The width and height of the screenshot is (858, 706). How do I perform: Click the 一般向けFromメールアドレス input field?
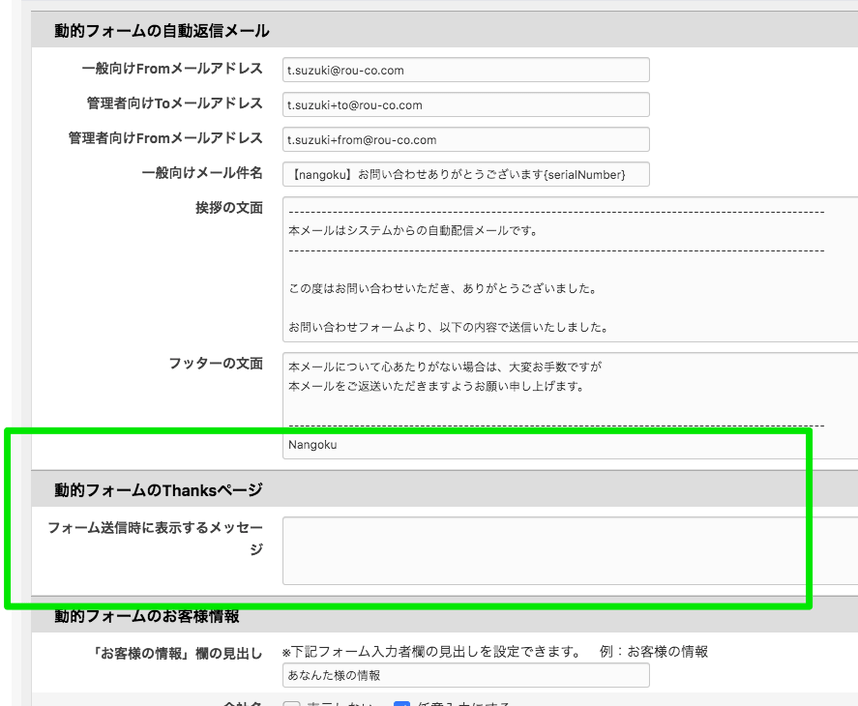click(466, 70)
